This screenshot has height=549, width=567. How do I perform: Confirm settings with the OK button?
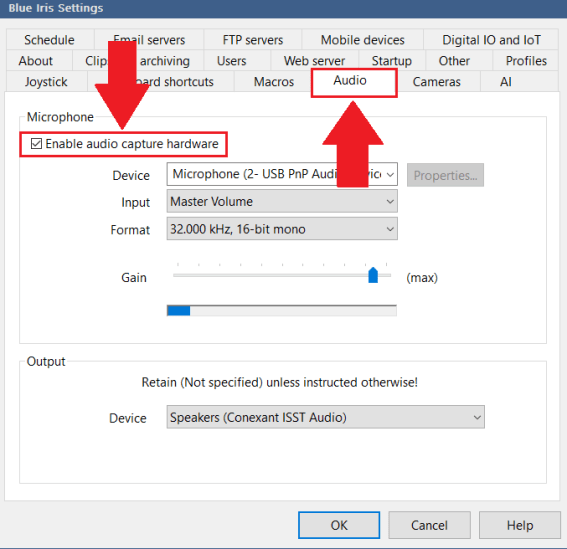coord(339,525)
